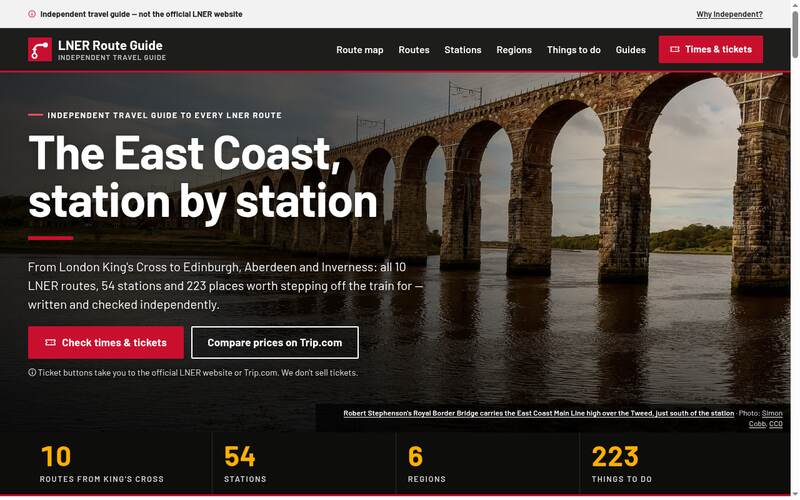This screenshot has width=800, height=500.
Task: Select Things to do in navigation
Action: tap(573, 50)
